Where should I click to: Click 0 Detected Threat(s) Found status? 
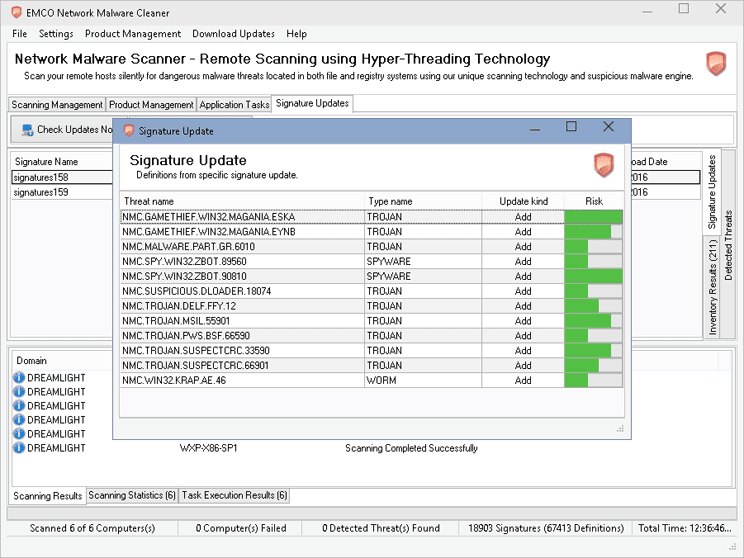(x=381, y=528)
